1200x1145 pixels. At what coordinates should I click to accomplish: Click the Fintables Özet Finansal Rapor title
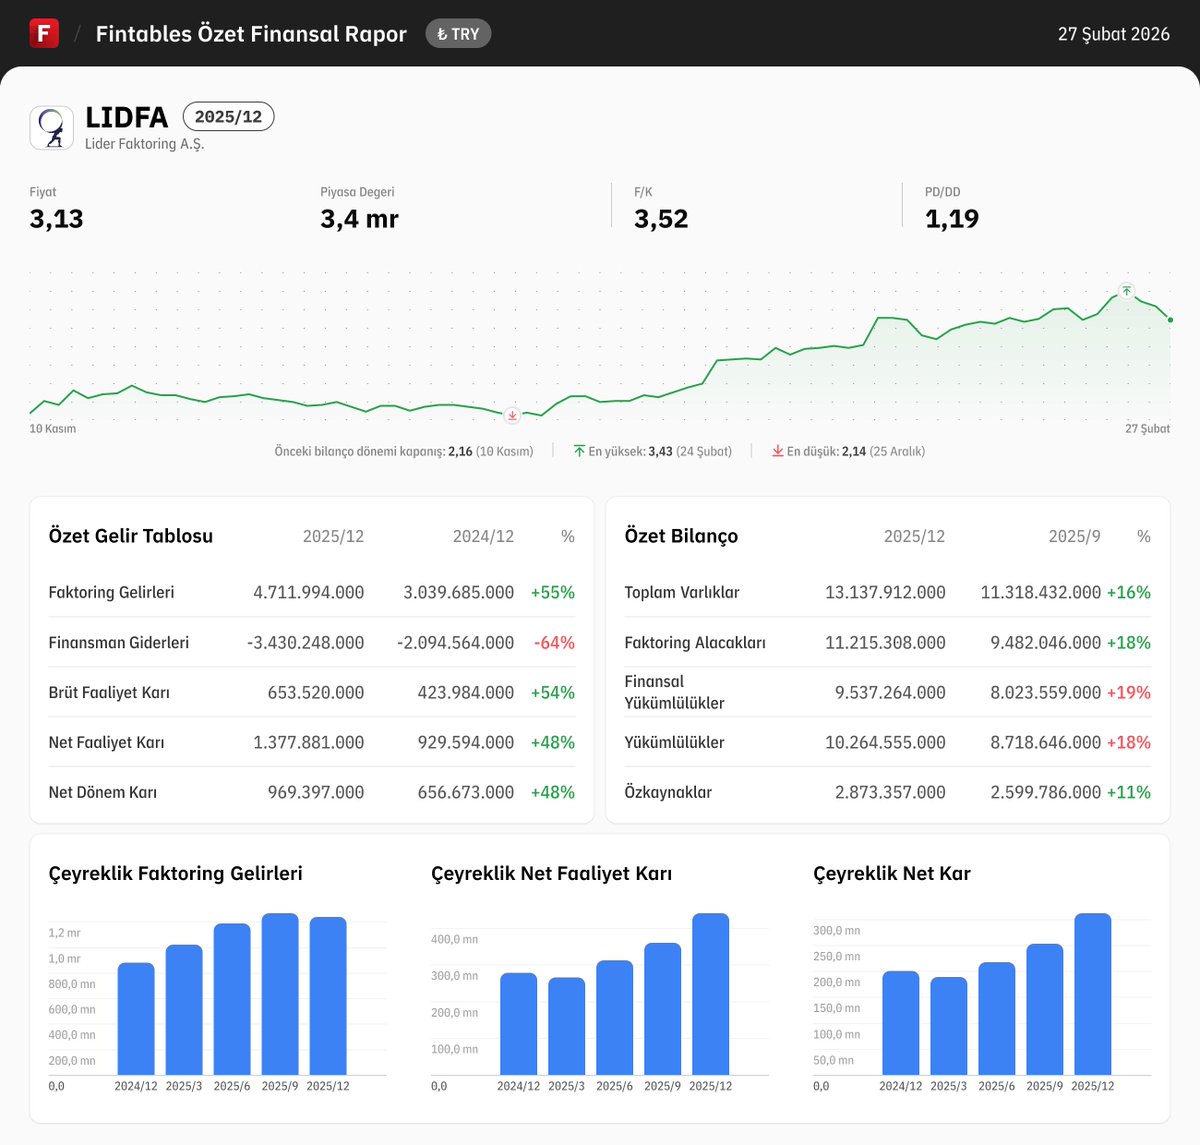click(251, 34)
